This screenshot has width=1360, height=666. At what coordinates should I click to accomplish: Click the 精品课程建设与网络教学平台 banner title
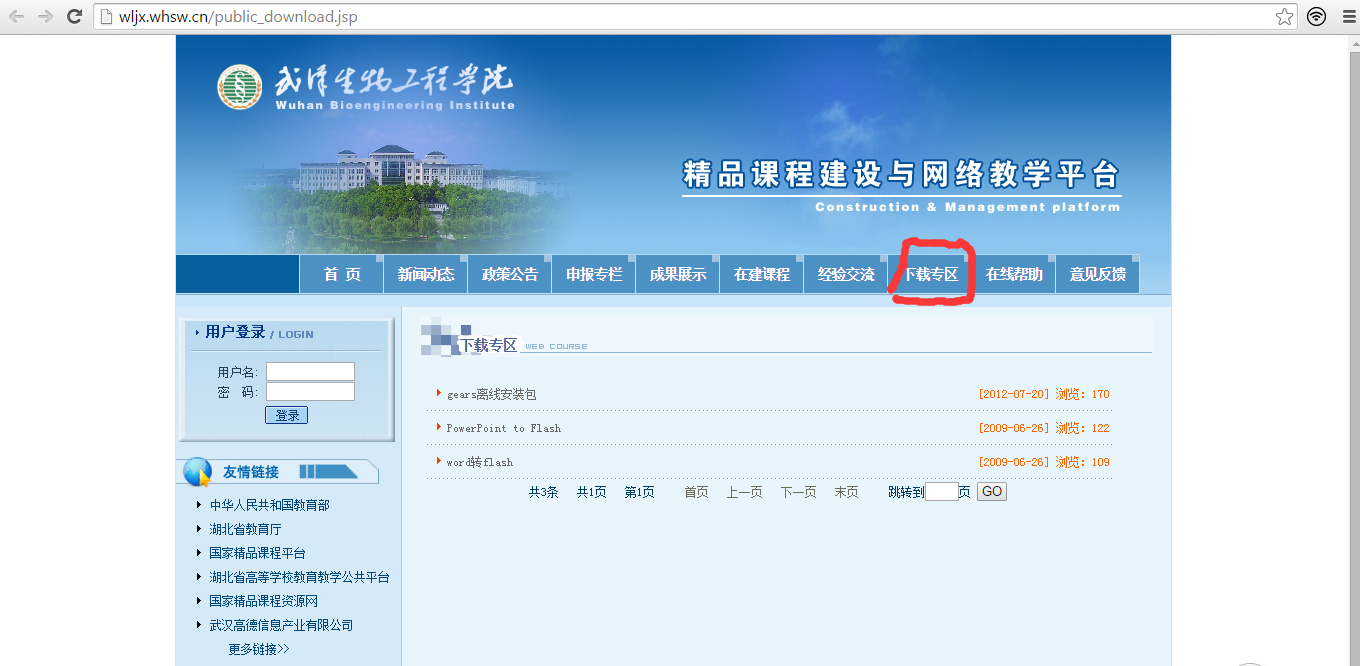[901, 174]
